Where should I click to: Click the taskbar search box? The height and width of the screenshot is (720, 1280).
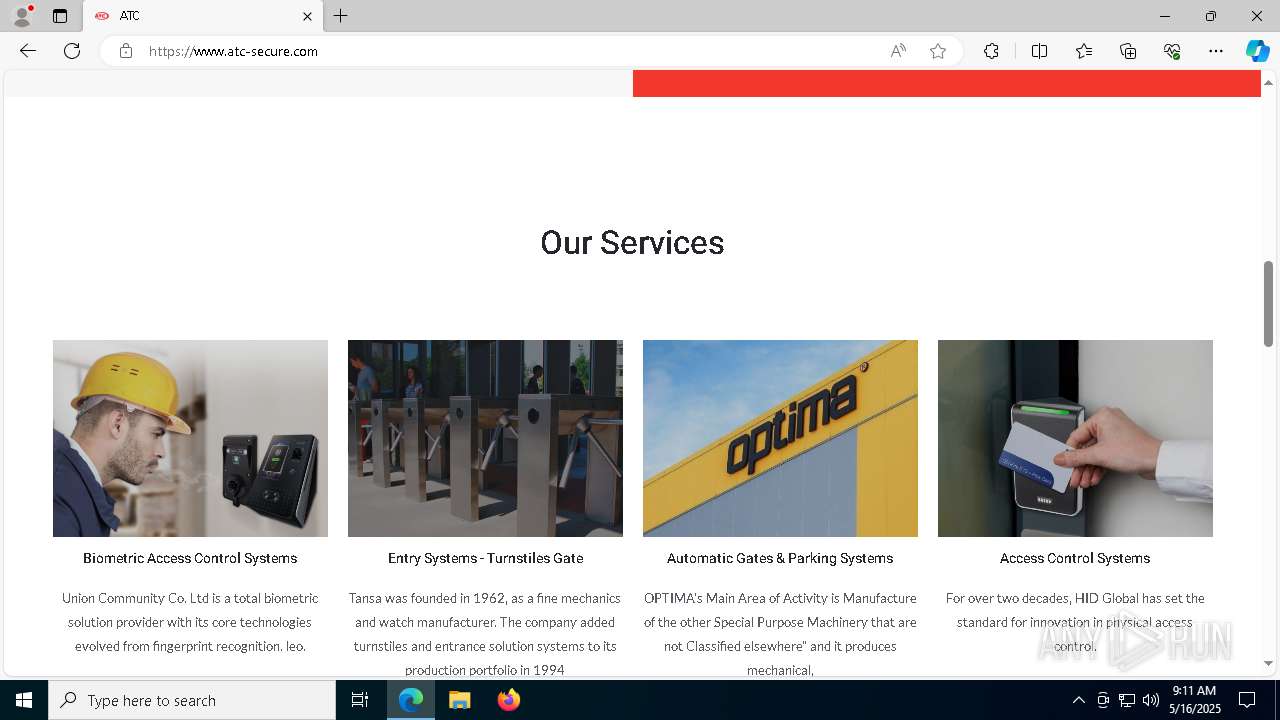[192, 700]
